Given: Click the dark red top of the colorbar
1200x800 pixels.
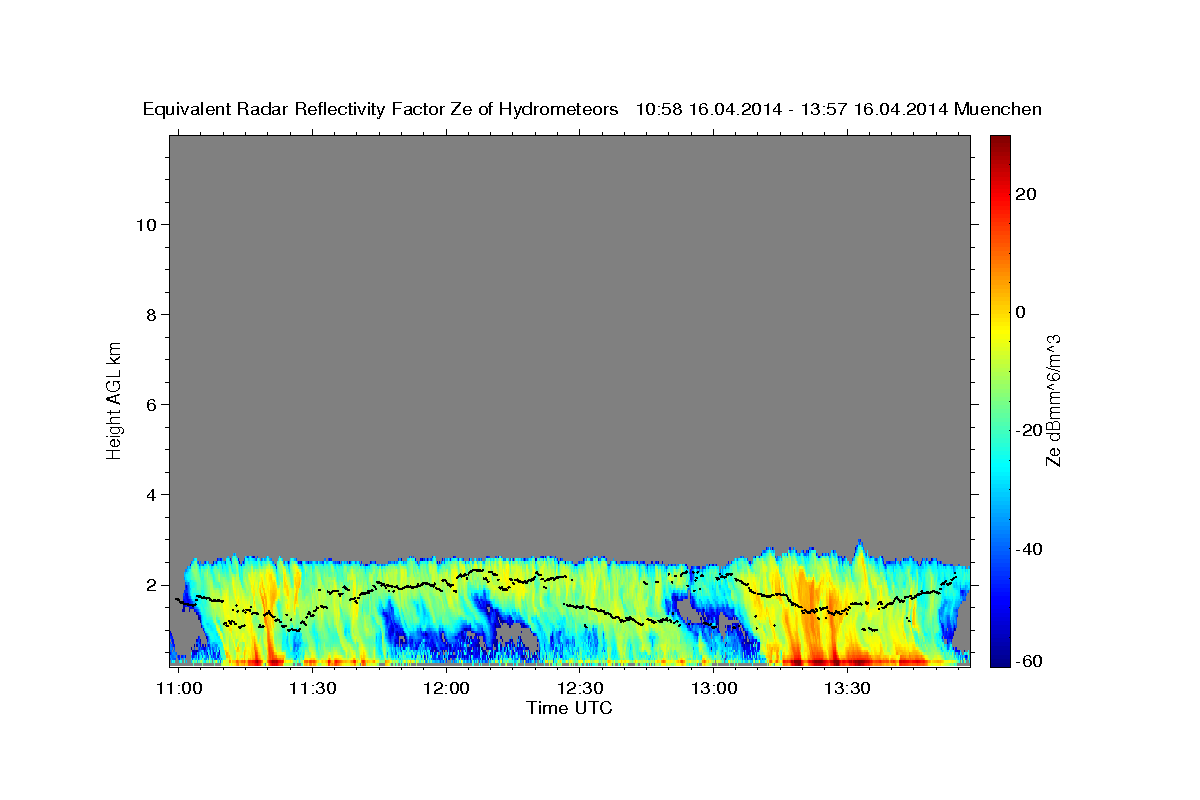Looking at the screenshot, I should coord(999,143).
